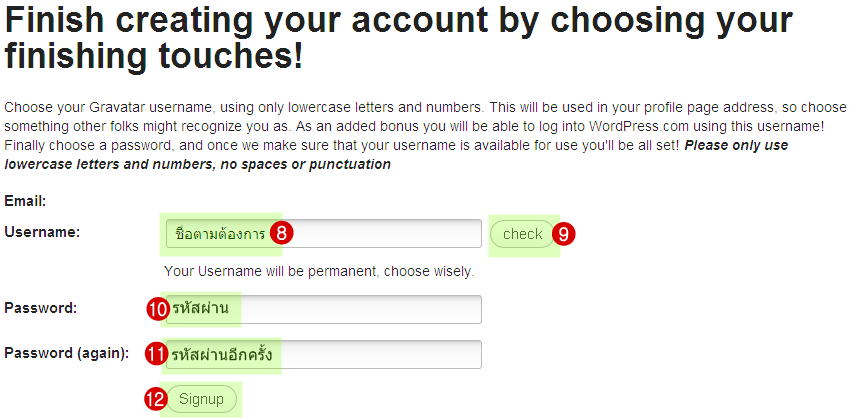Click the red number 9 marker
This screenshot has height=418, width=853.
[x=564, y=234]
